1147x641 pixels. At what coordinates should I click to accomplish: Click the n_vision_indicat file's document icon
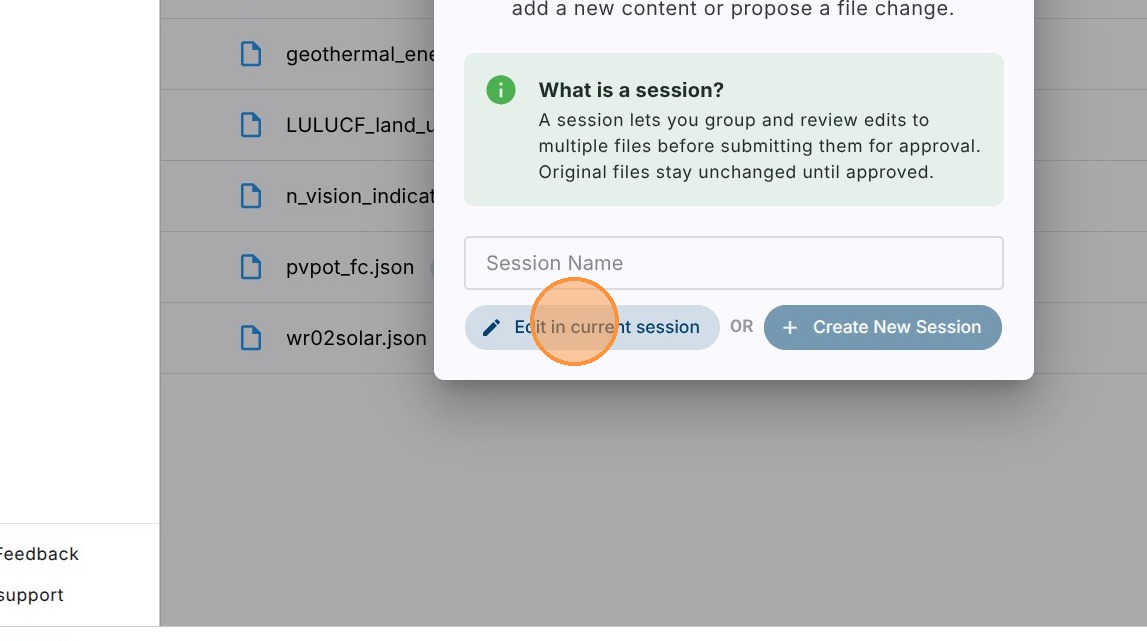(x=251, y=196)
